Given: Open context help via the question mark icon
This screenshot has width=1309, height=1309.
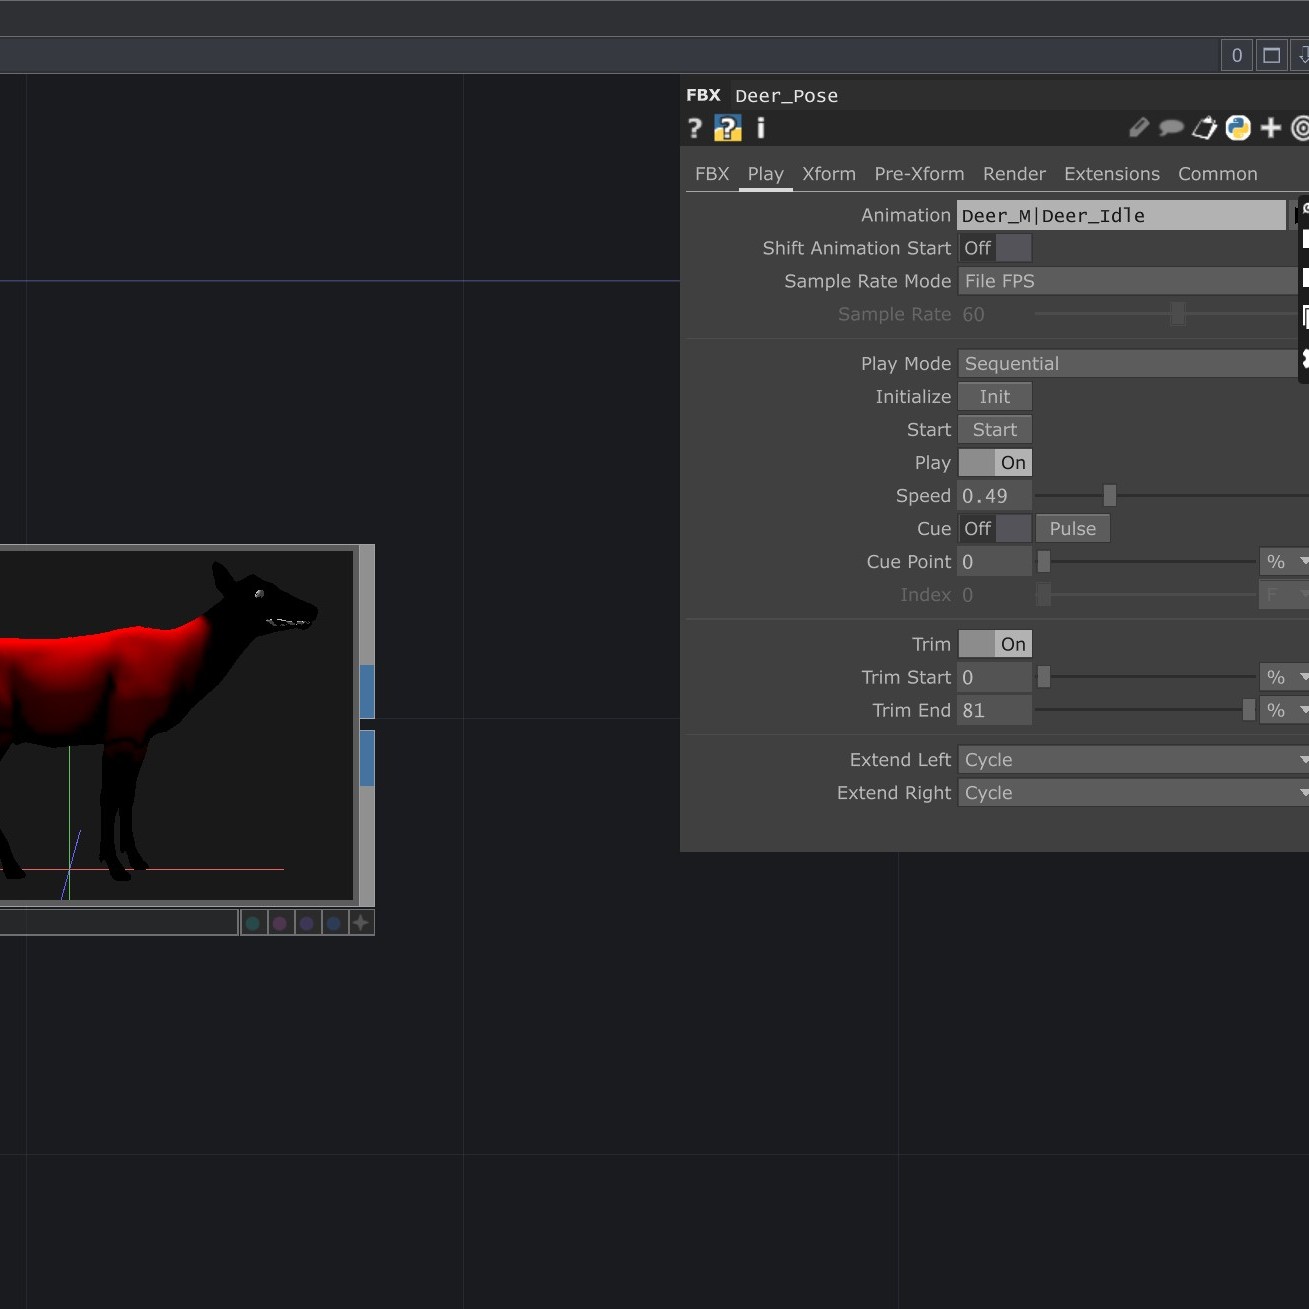Looking at the screenshot, I should pos(694,128).
